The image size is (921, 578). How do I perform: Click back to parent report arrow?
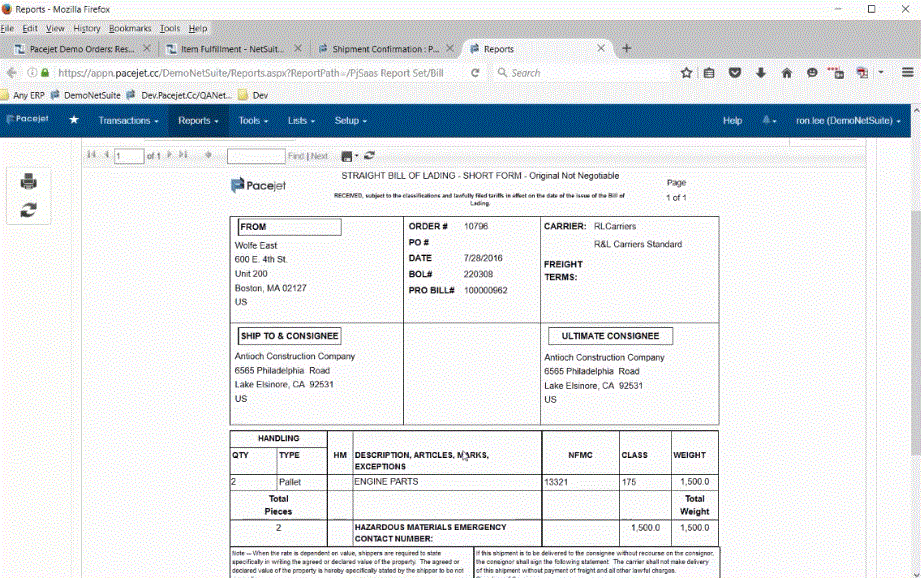[208, 155]
